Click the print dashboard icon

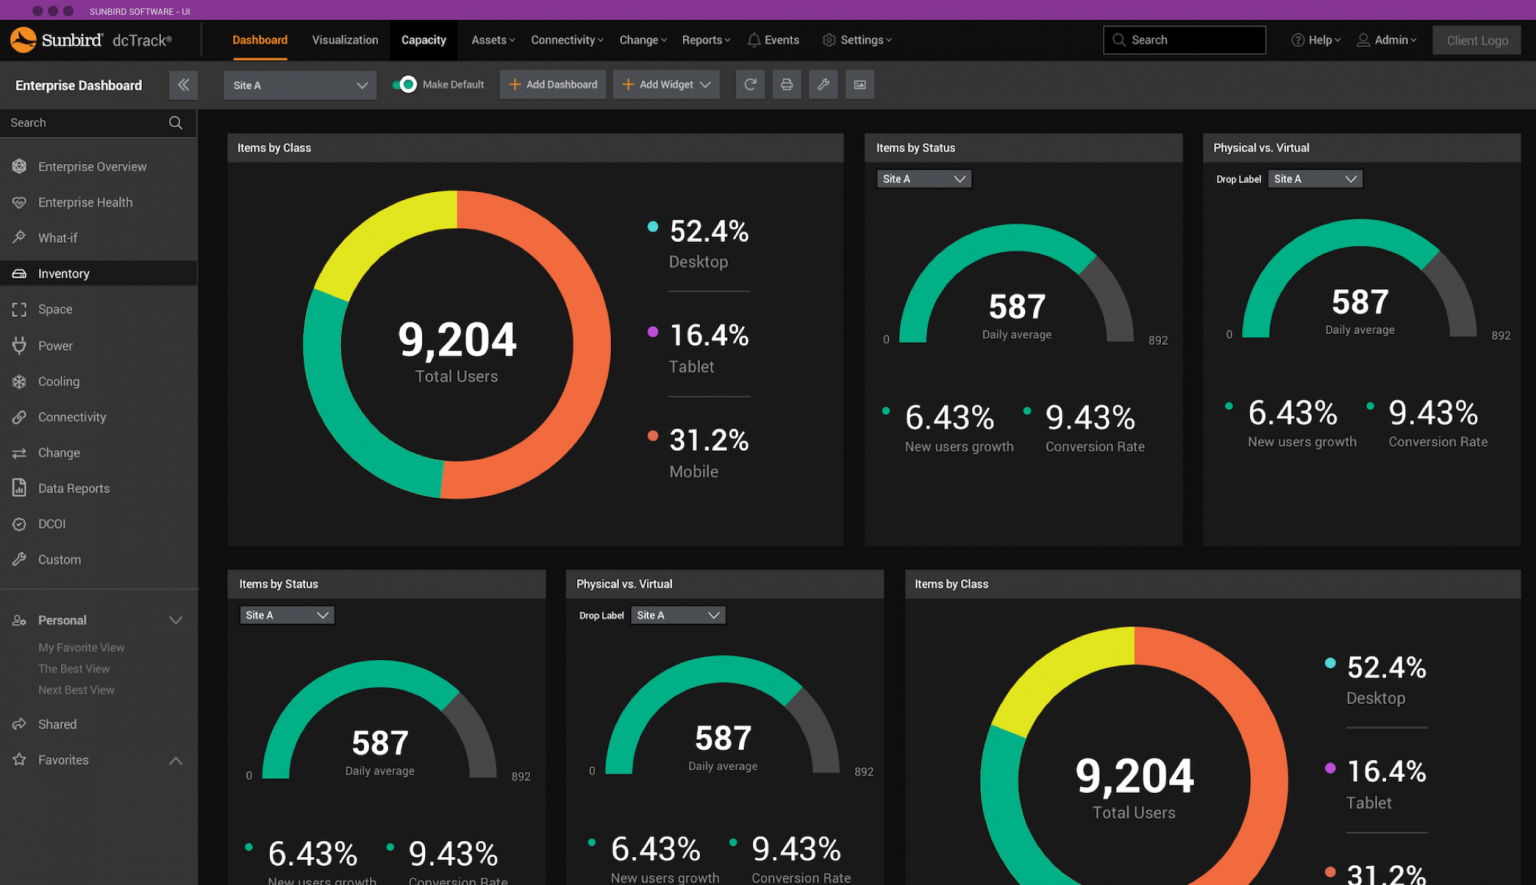(787, 85)
